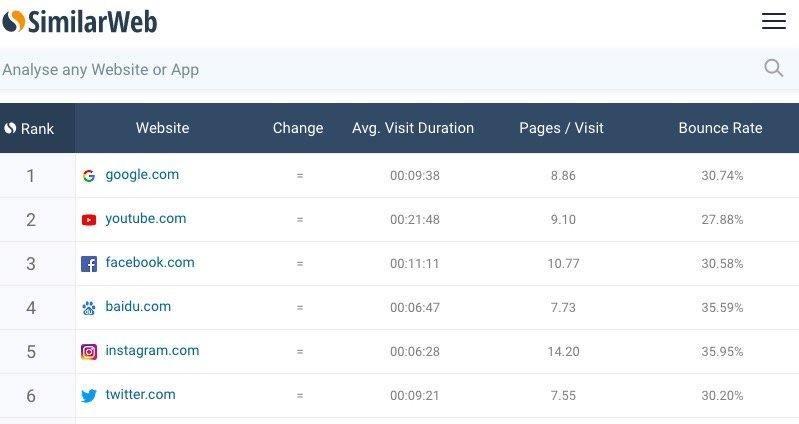The height and width of the screenshot is (424, 799).
Task: Click the change indicator in instagram.com row
Action: (x=300, y=352)
